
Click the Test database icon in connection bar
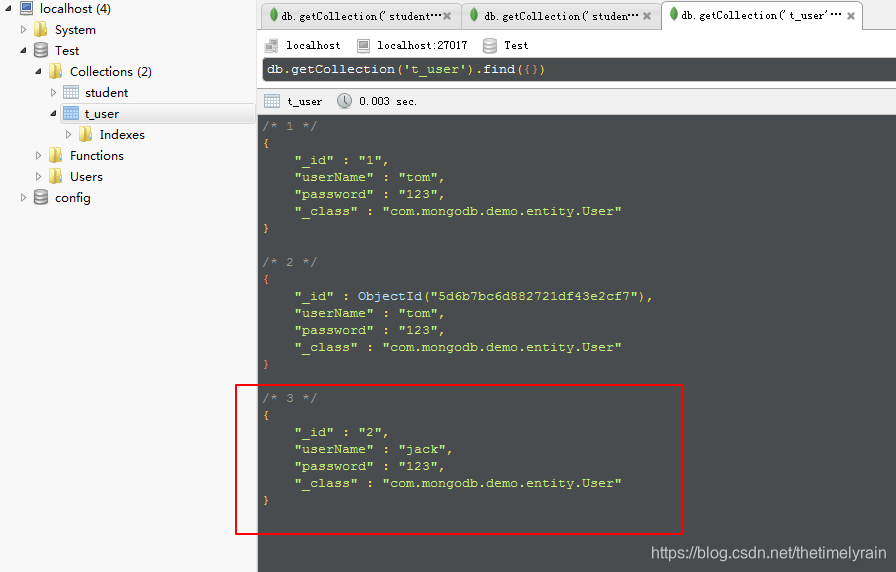(x=490, y=46)
